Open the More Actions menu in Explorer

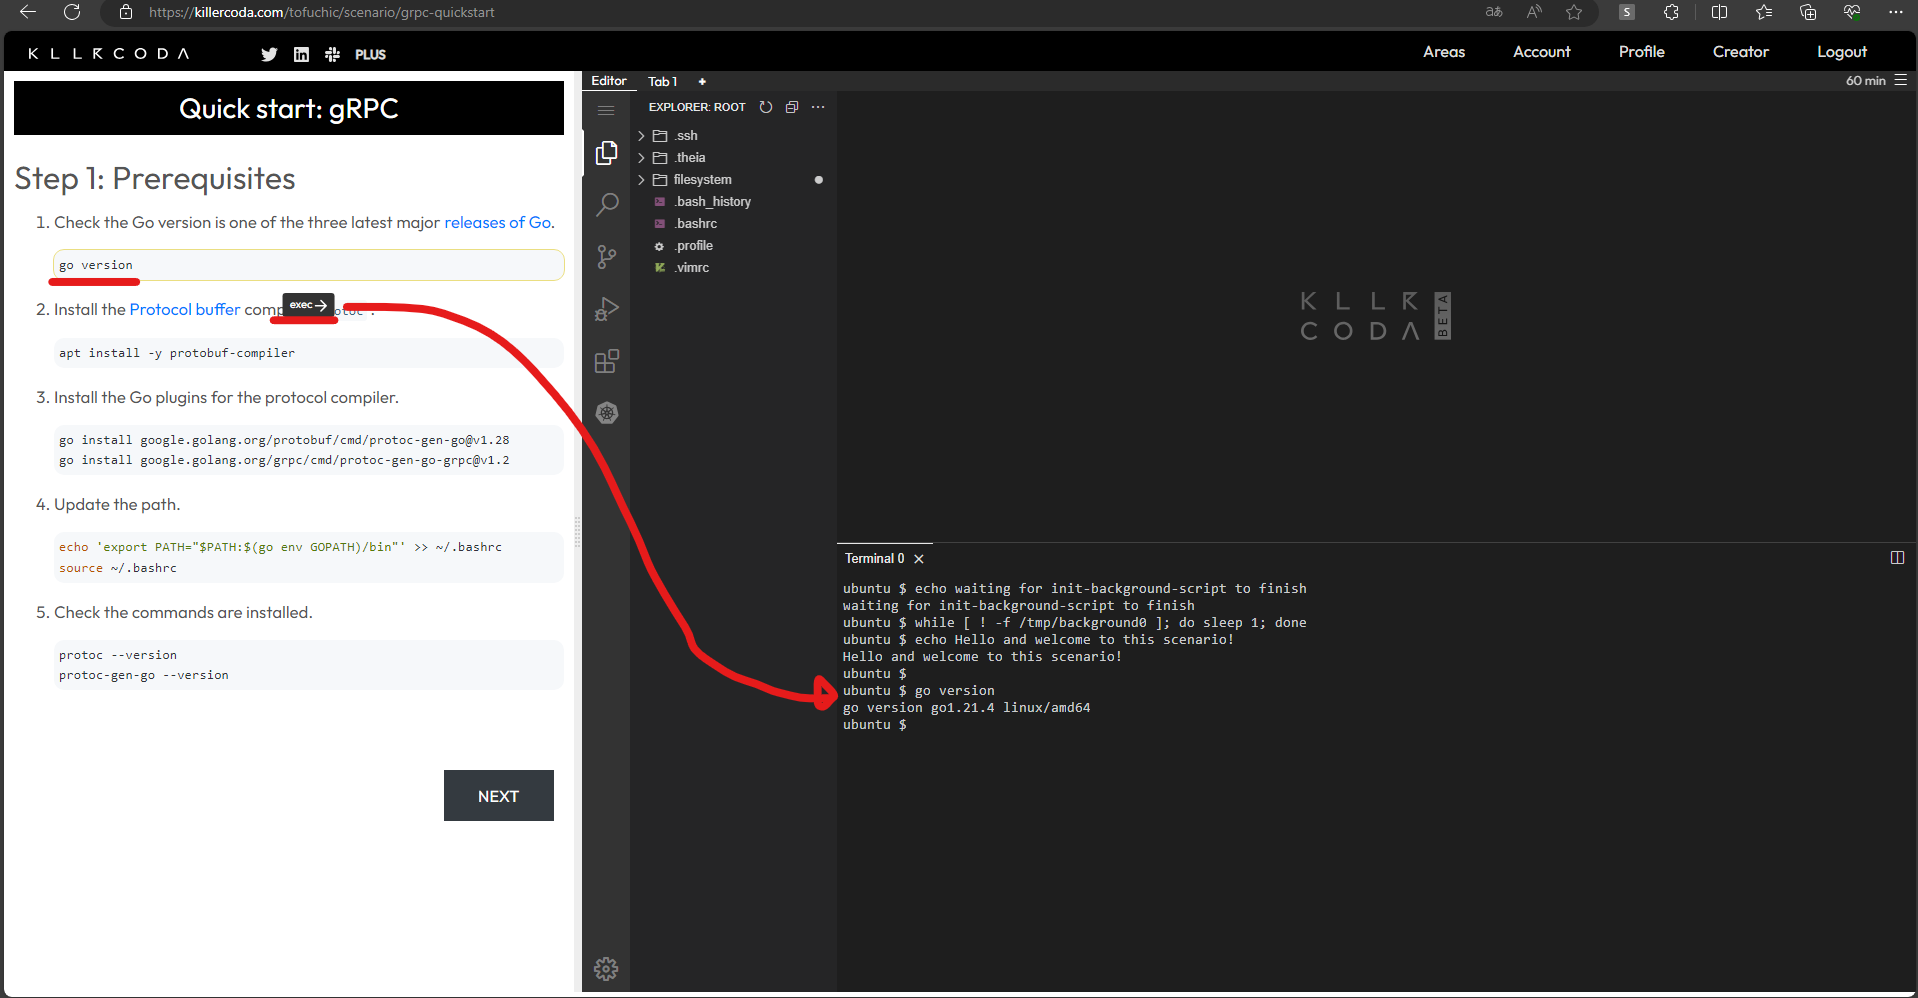(x=818, y=107)
